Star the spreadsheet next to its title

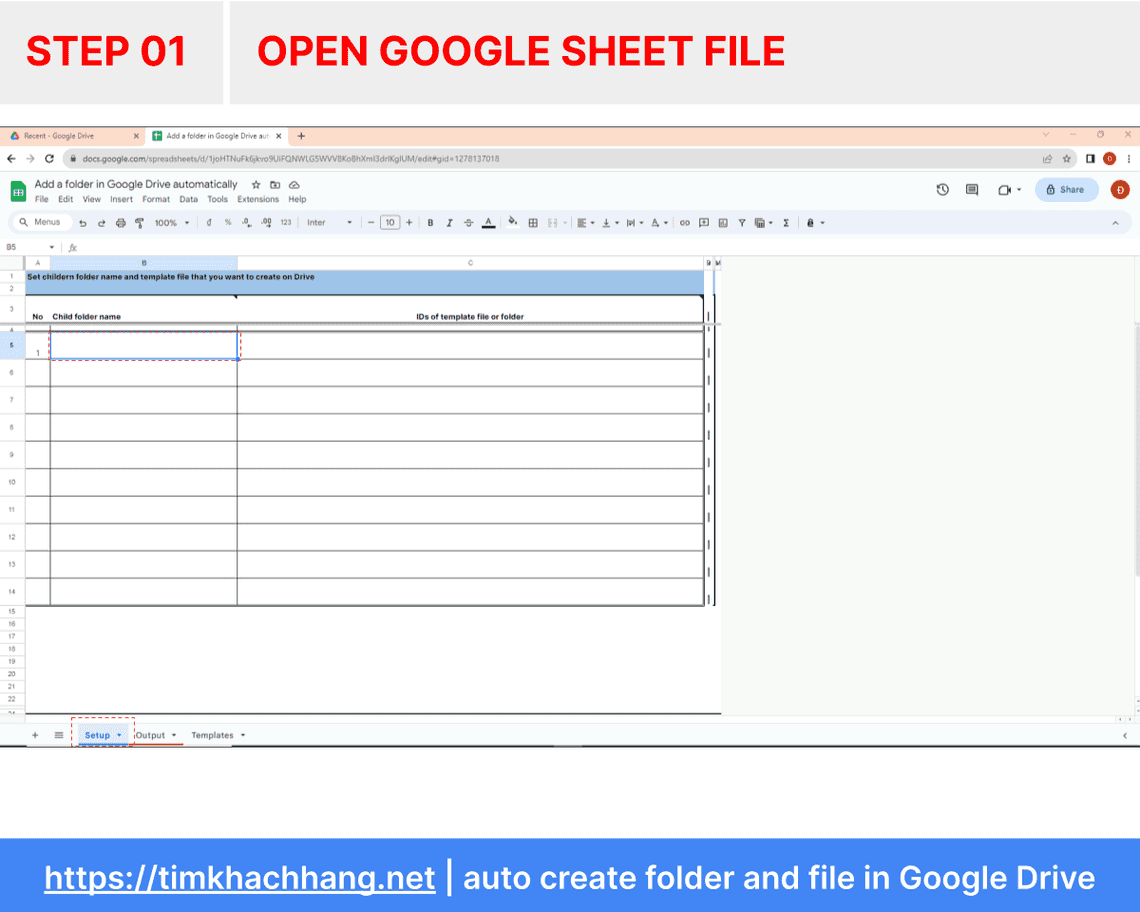(255, 184)
